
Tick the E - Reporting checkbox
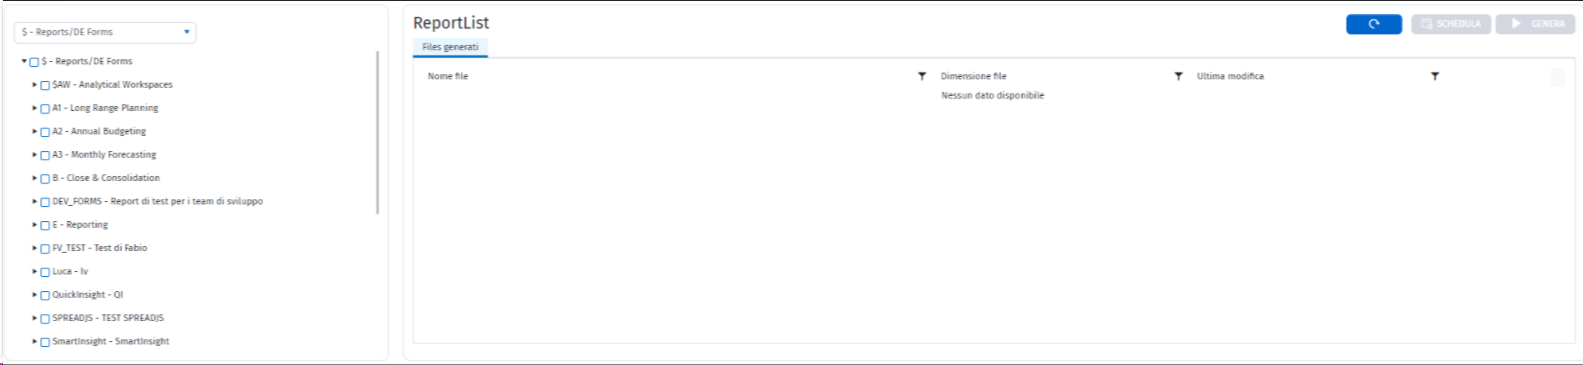coord(45,225)
